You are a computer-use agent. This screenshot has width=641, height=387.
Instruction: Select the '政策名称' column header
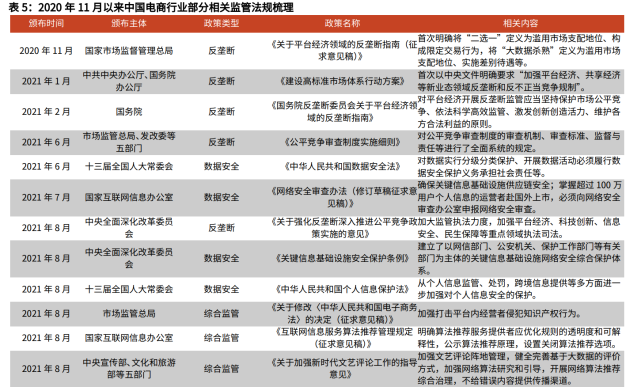(x=343, y=23)
